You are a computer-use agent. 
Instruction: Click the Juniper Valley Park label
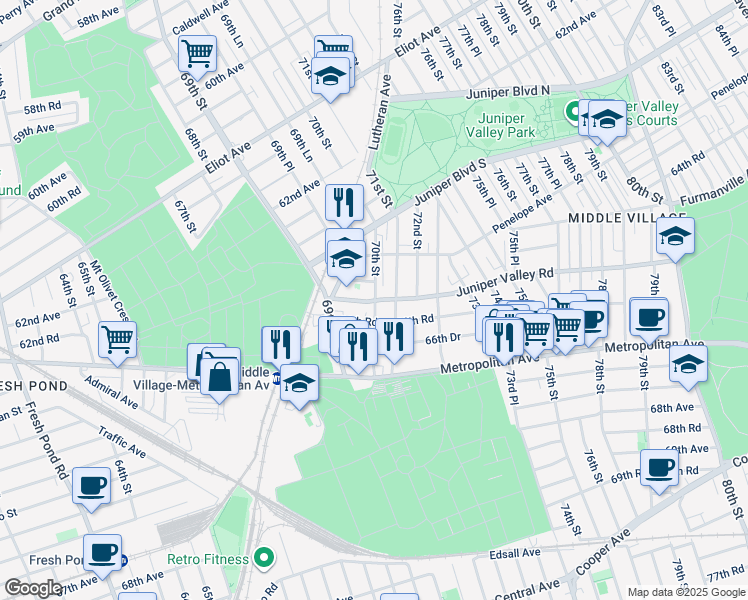tap(500, 124)
